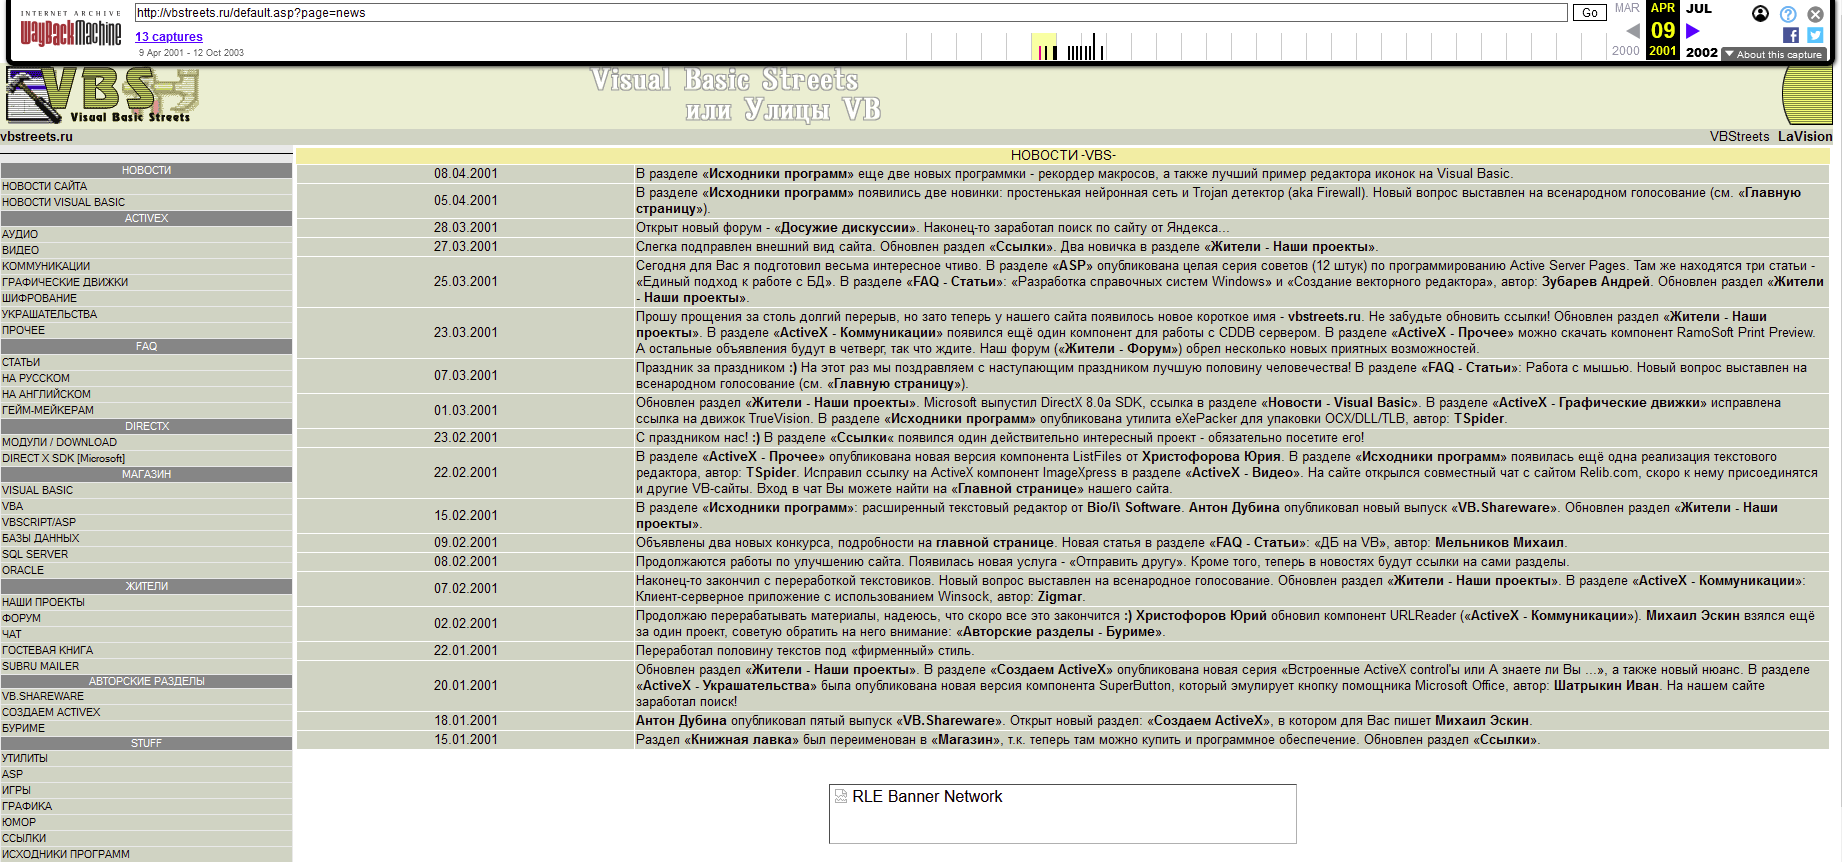The height and width of the screenshot is (862, 1842).
Task: Go to ГЕЙМ-МЕЙКЕРАМ in the sidebar
Action: point(48,410)
